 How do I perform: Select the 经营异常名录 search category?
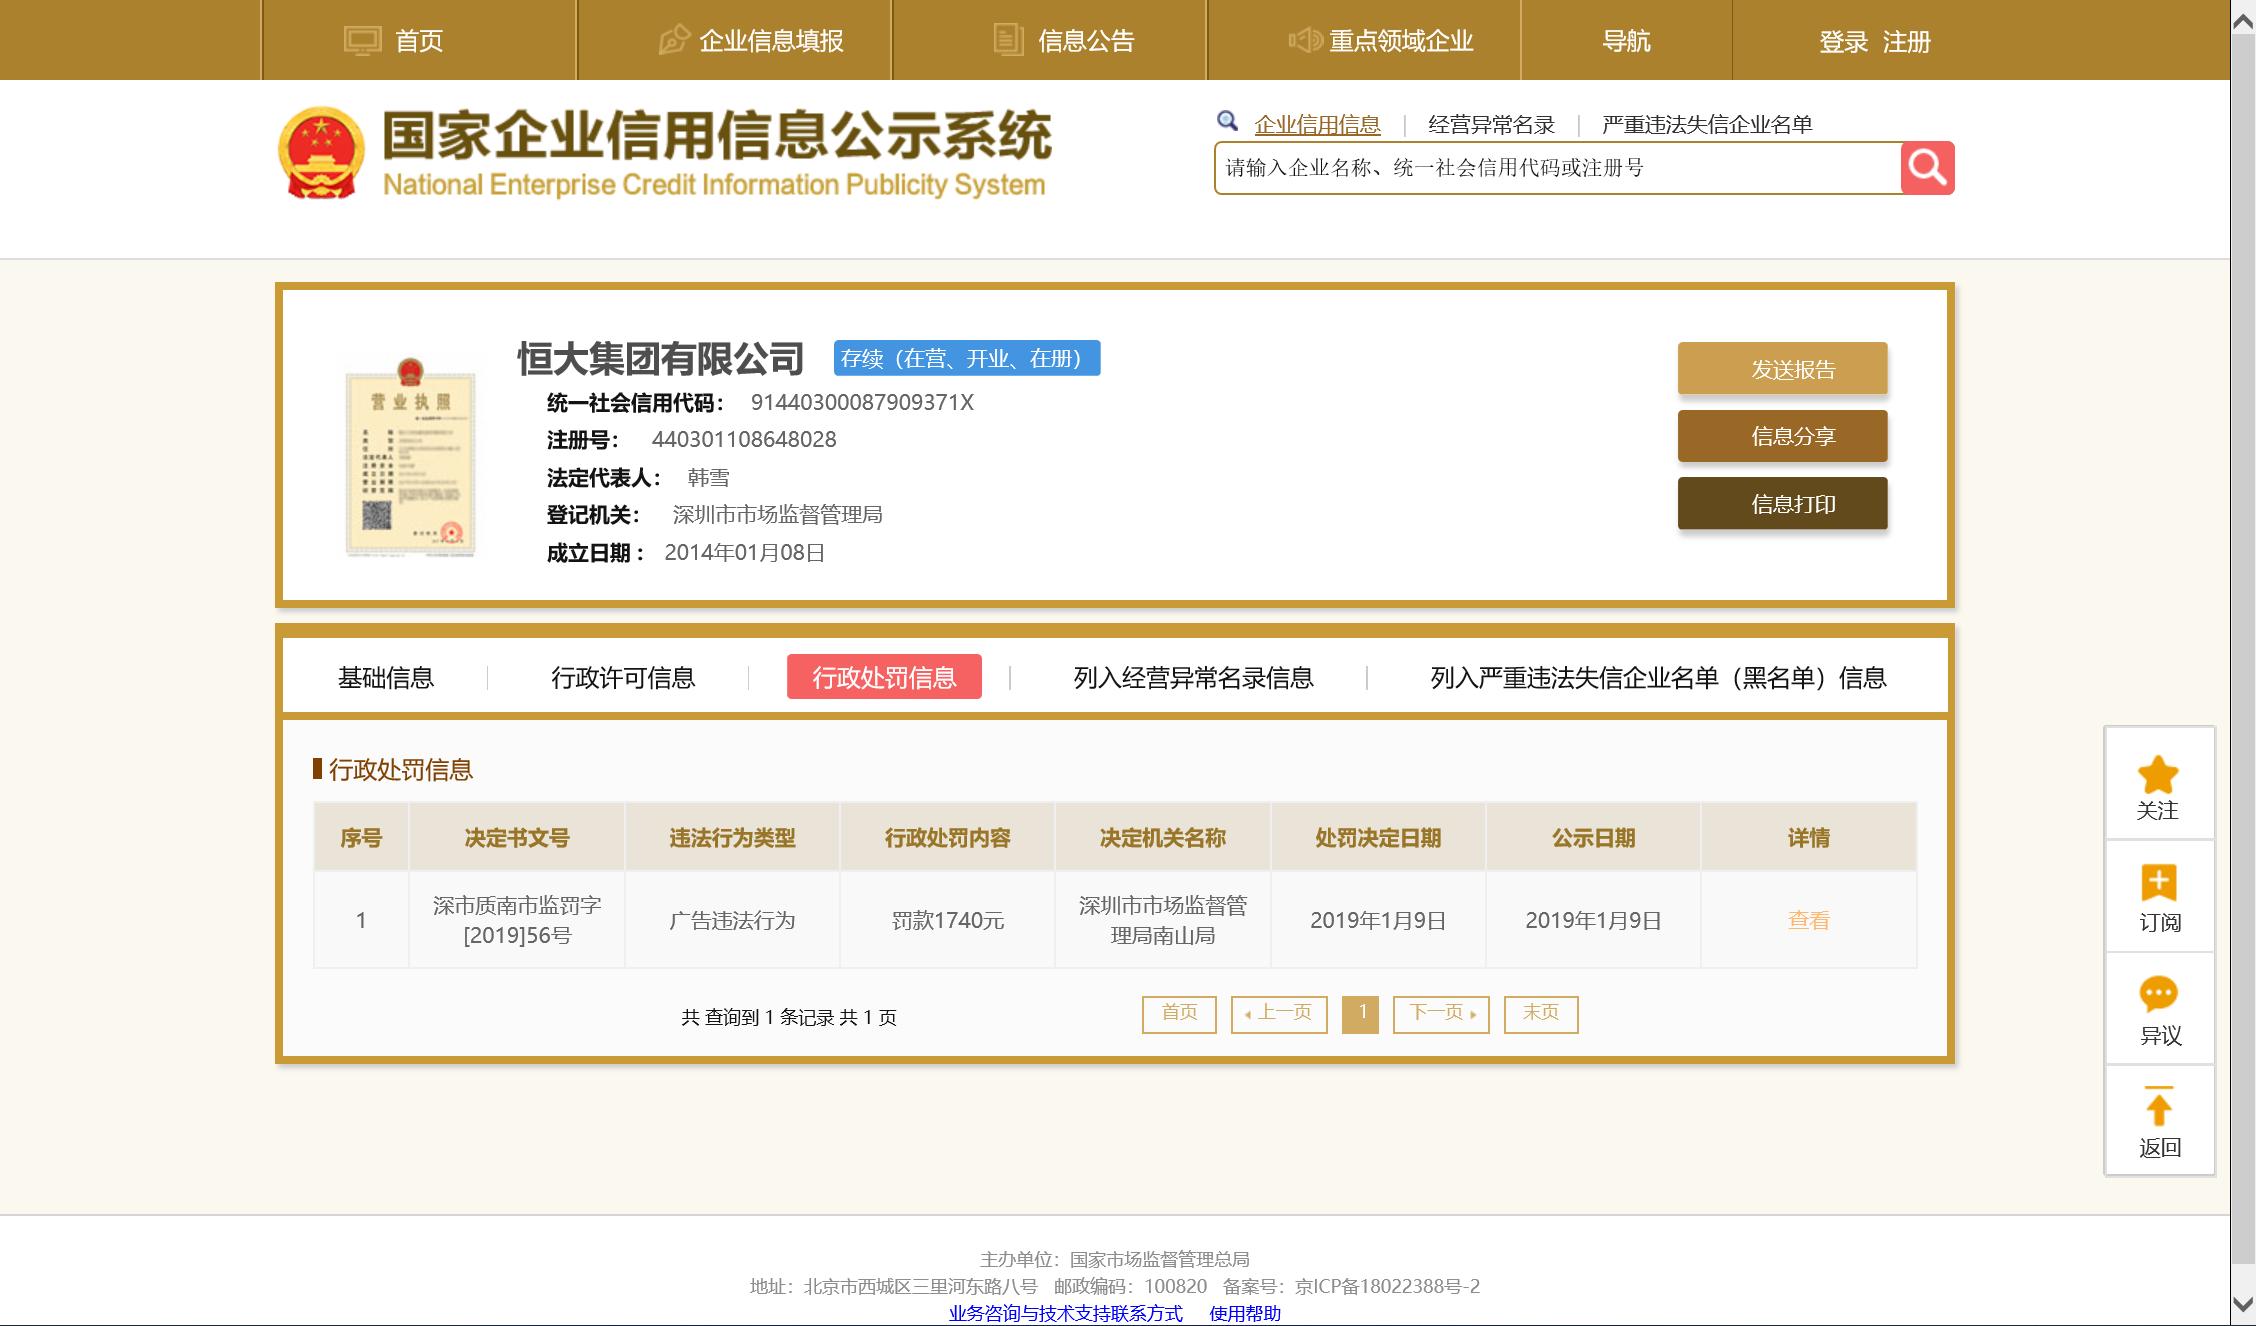pyautogui.click(x=1492, y=124)
